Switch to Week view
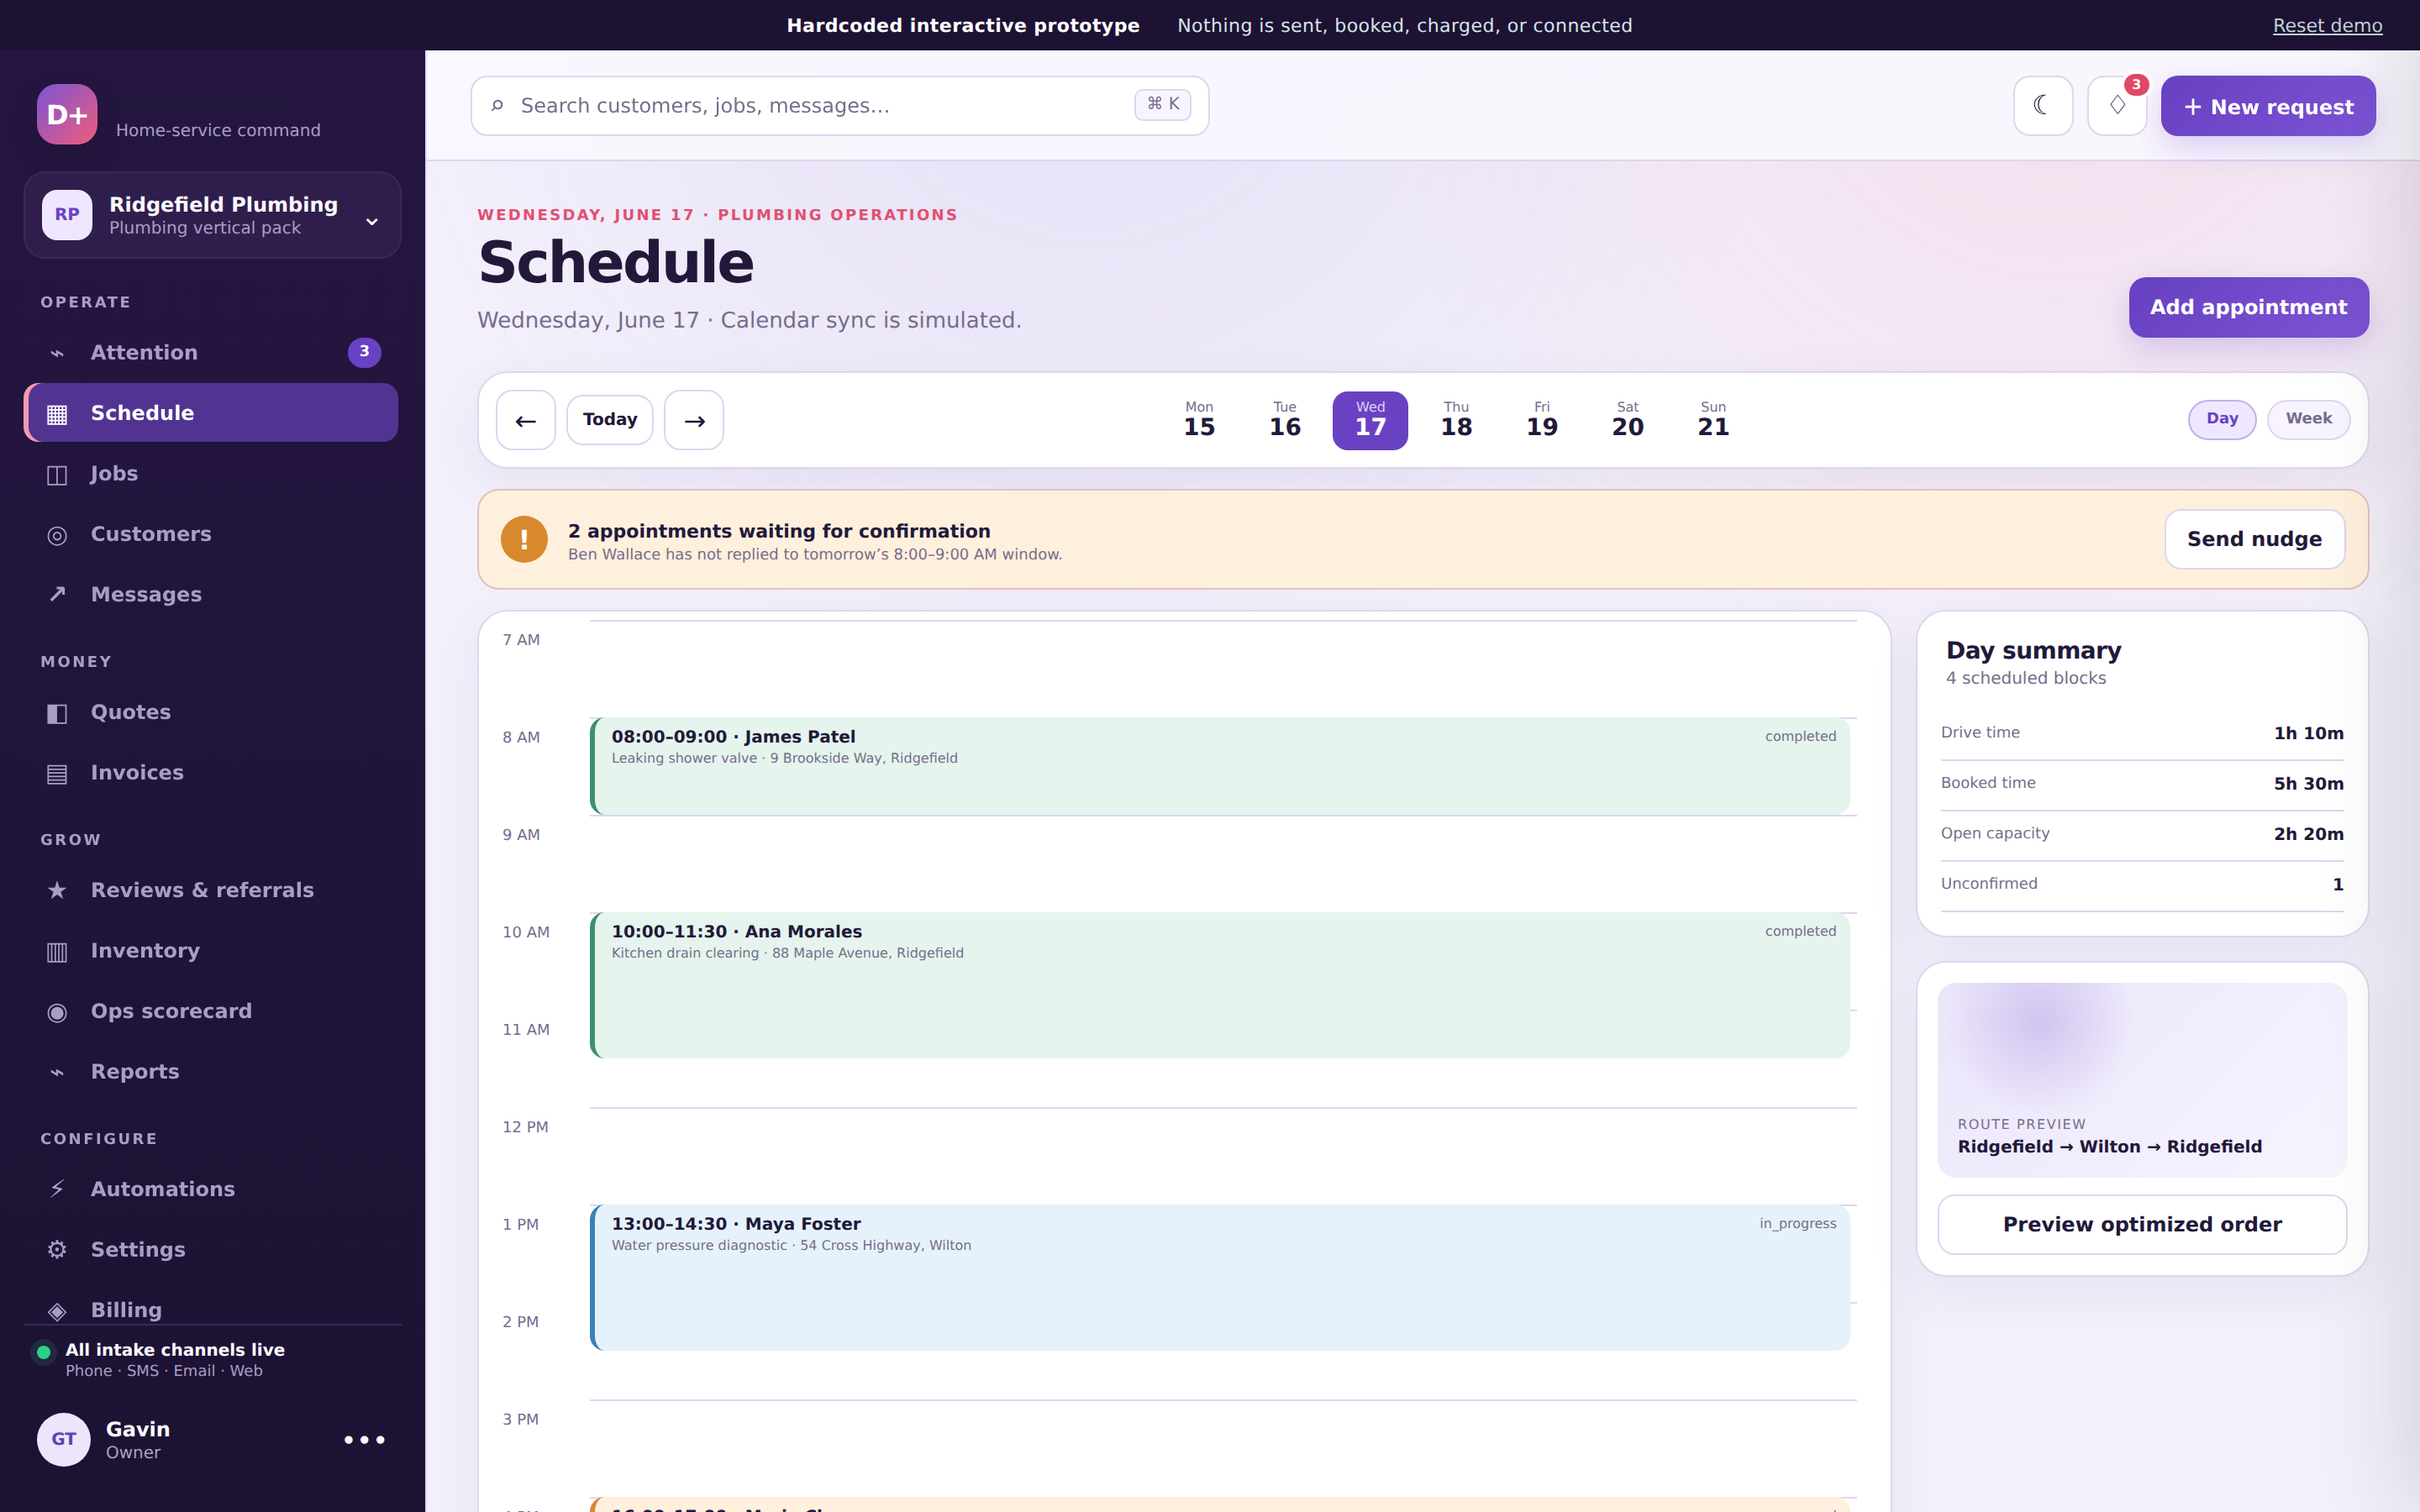Screen dimensions: 2420x1512 pyautogui.click(x=2308, y=419)
